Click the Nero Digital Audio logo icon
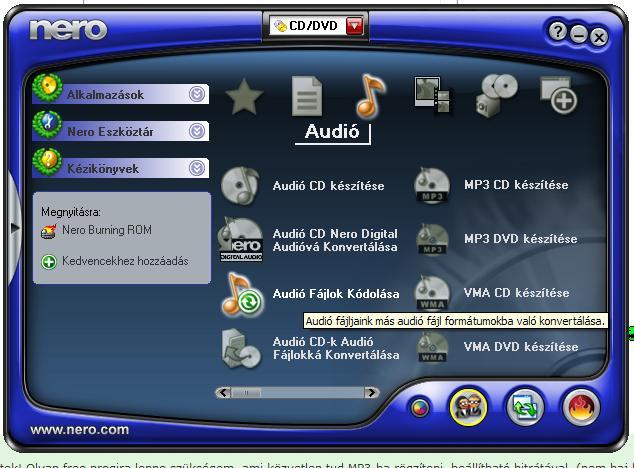This screenshot has width=634, height=468. click(x=241, y=239)
